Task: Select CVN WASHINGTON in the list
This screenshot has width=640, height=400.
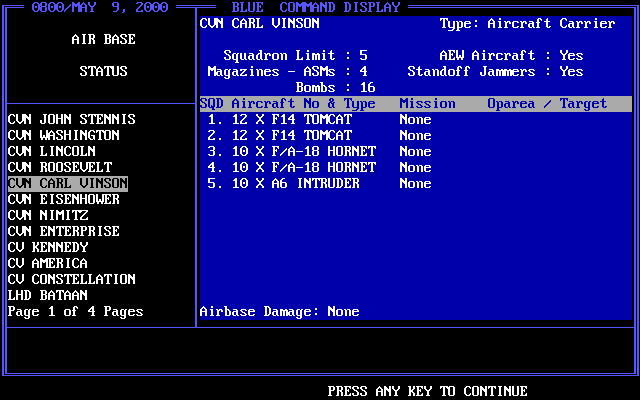Action: pos(64,135)
